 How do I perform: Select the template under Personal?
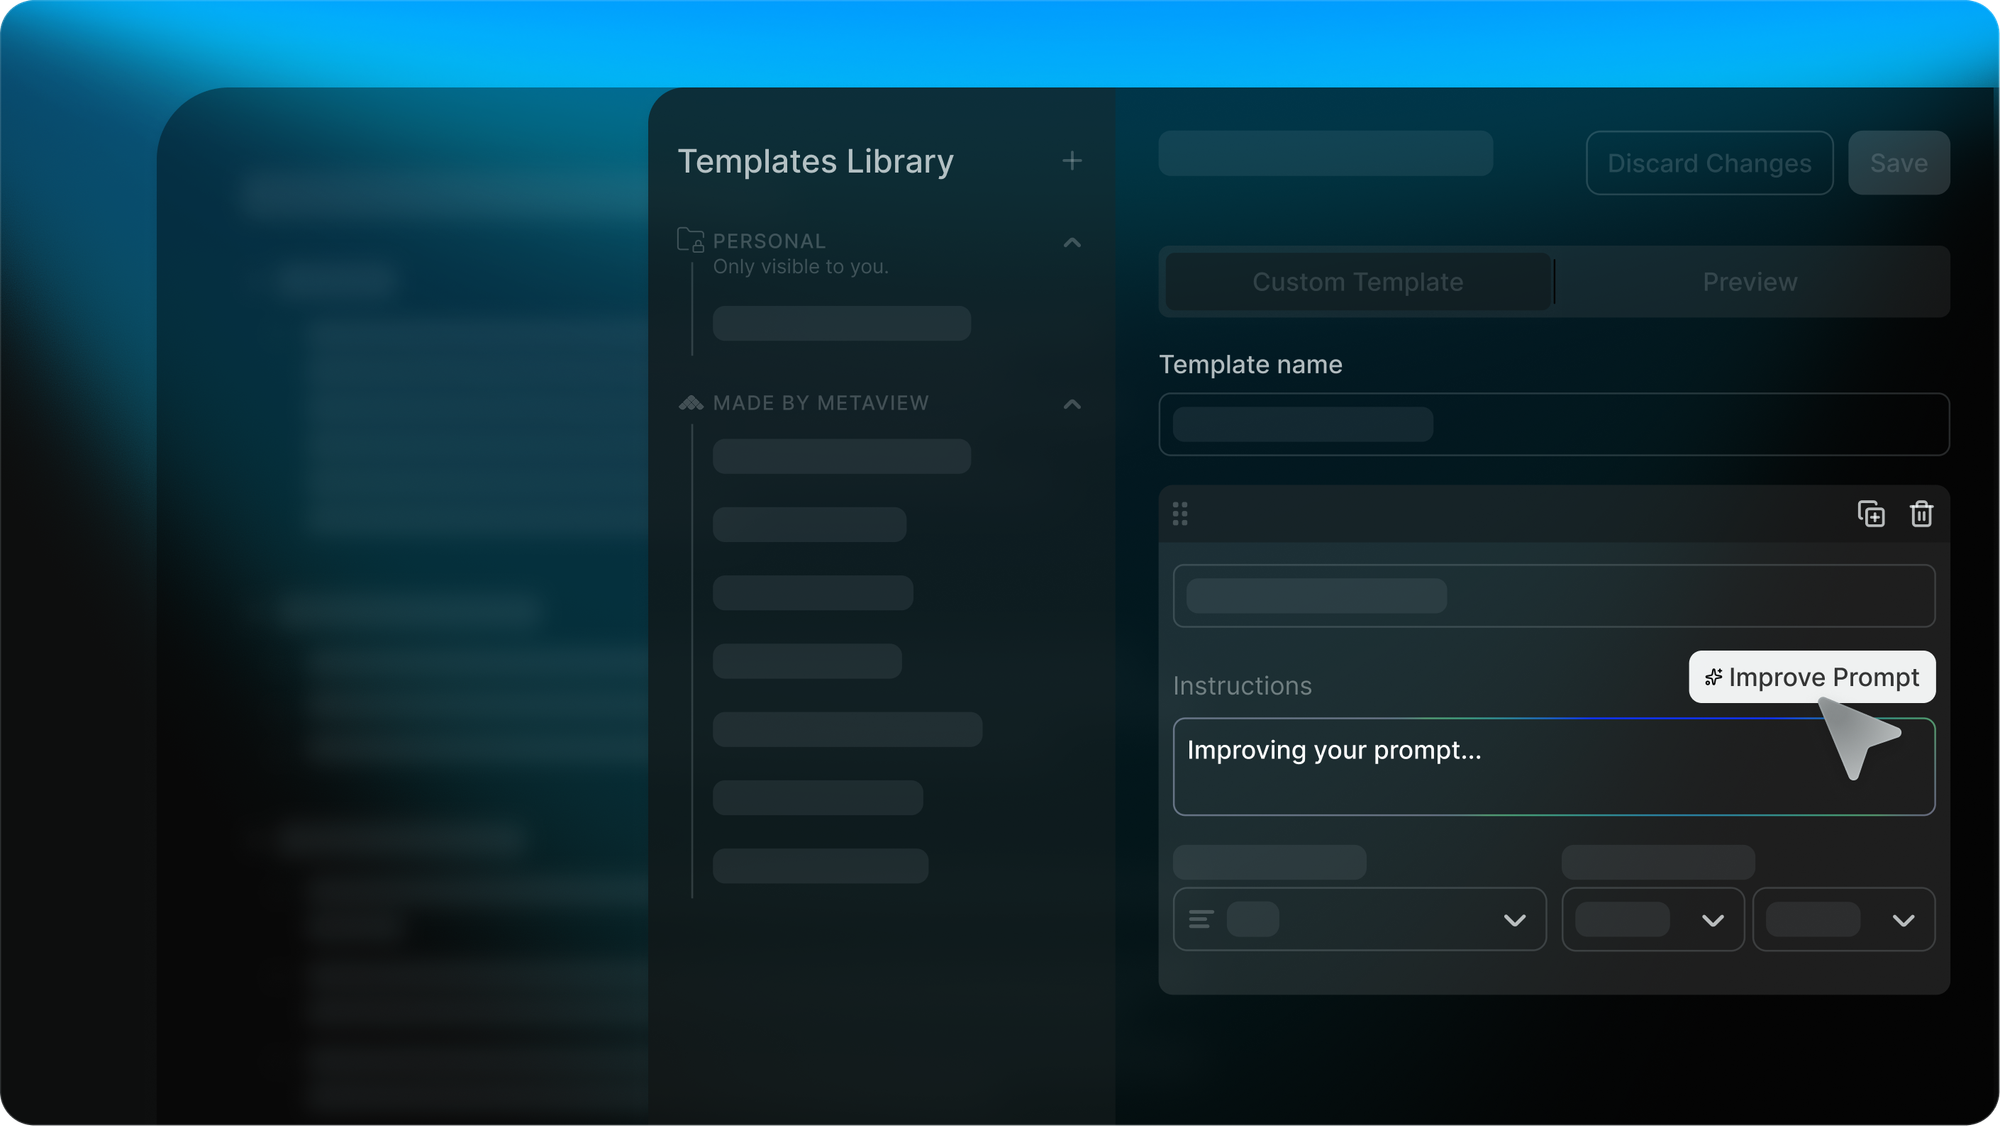841,323
